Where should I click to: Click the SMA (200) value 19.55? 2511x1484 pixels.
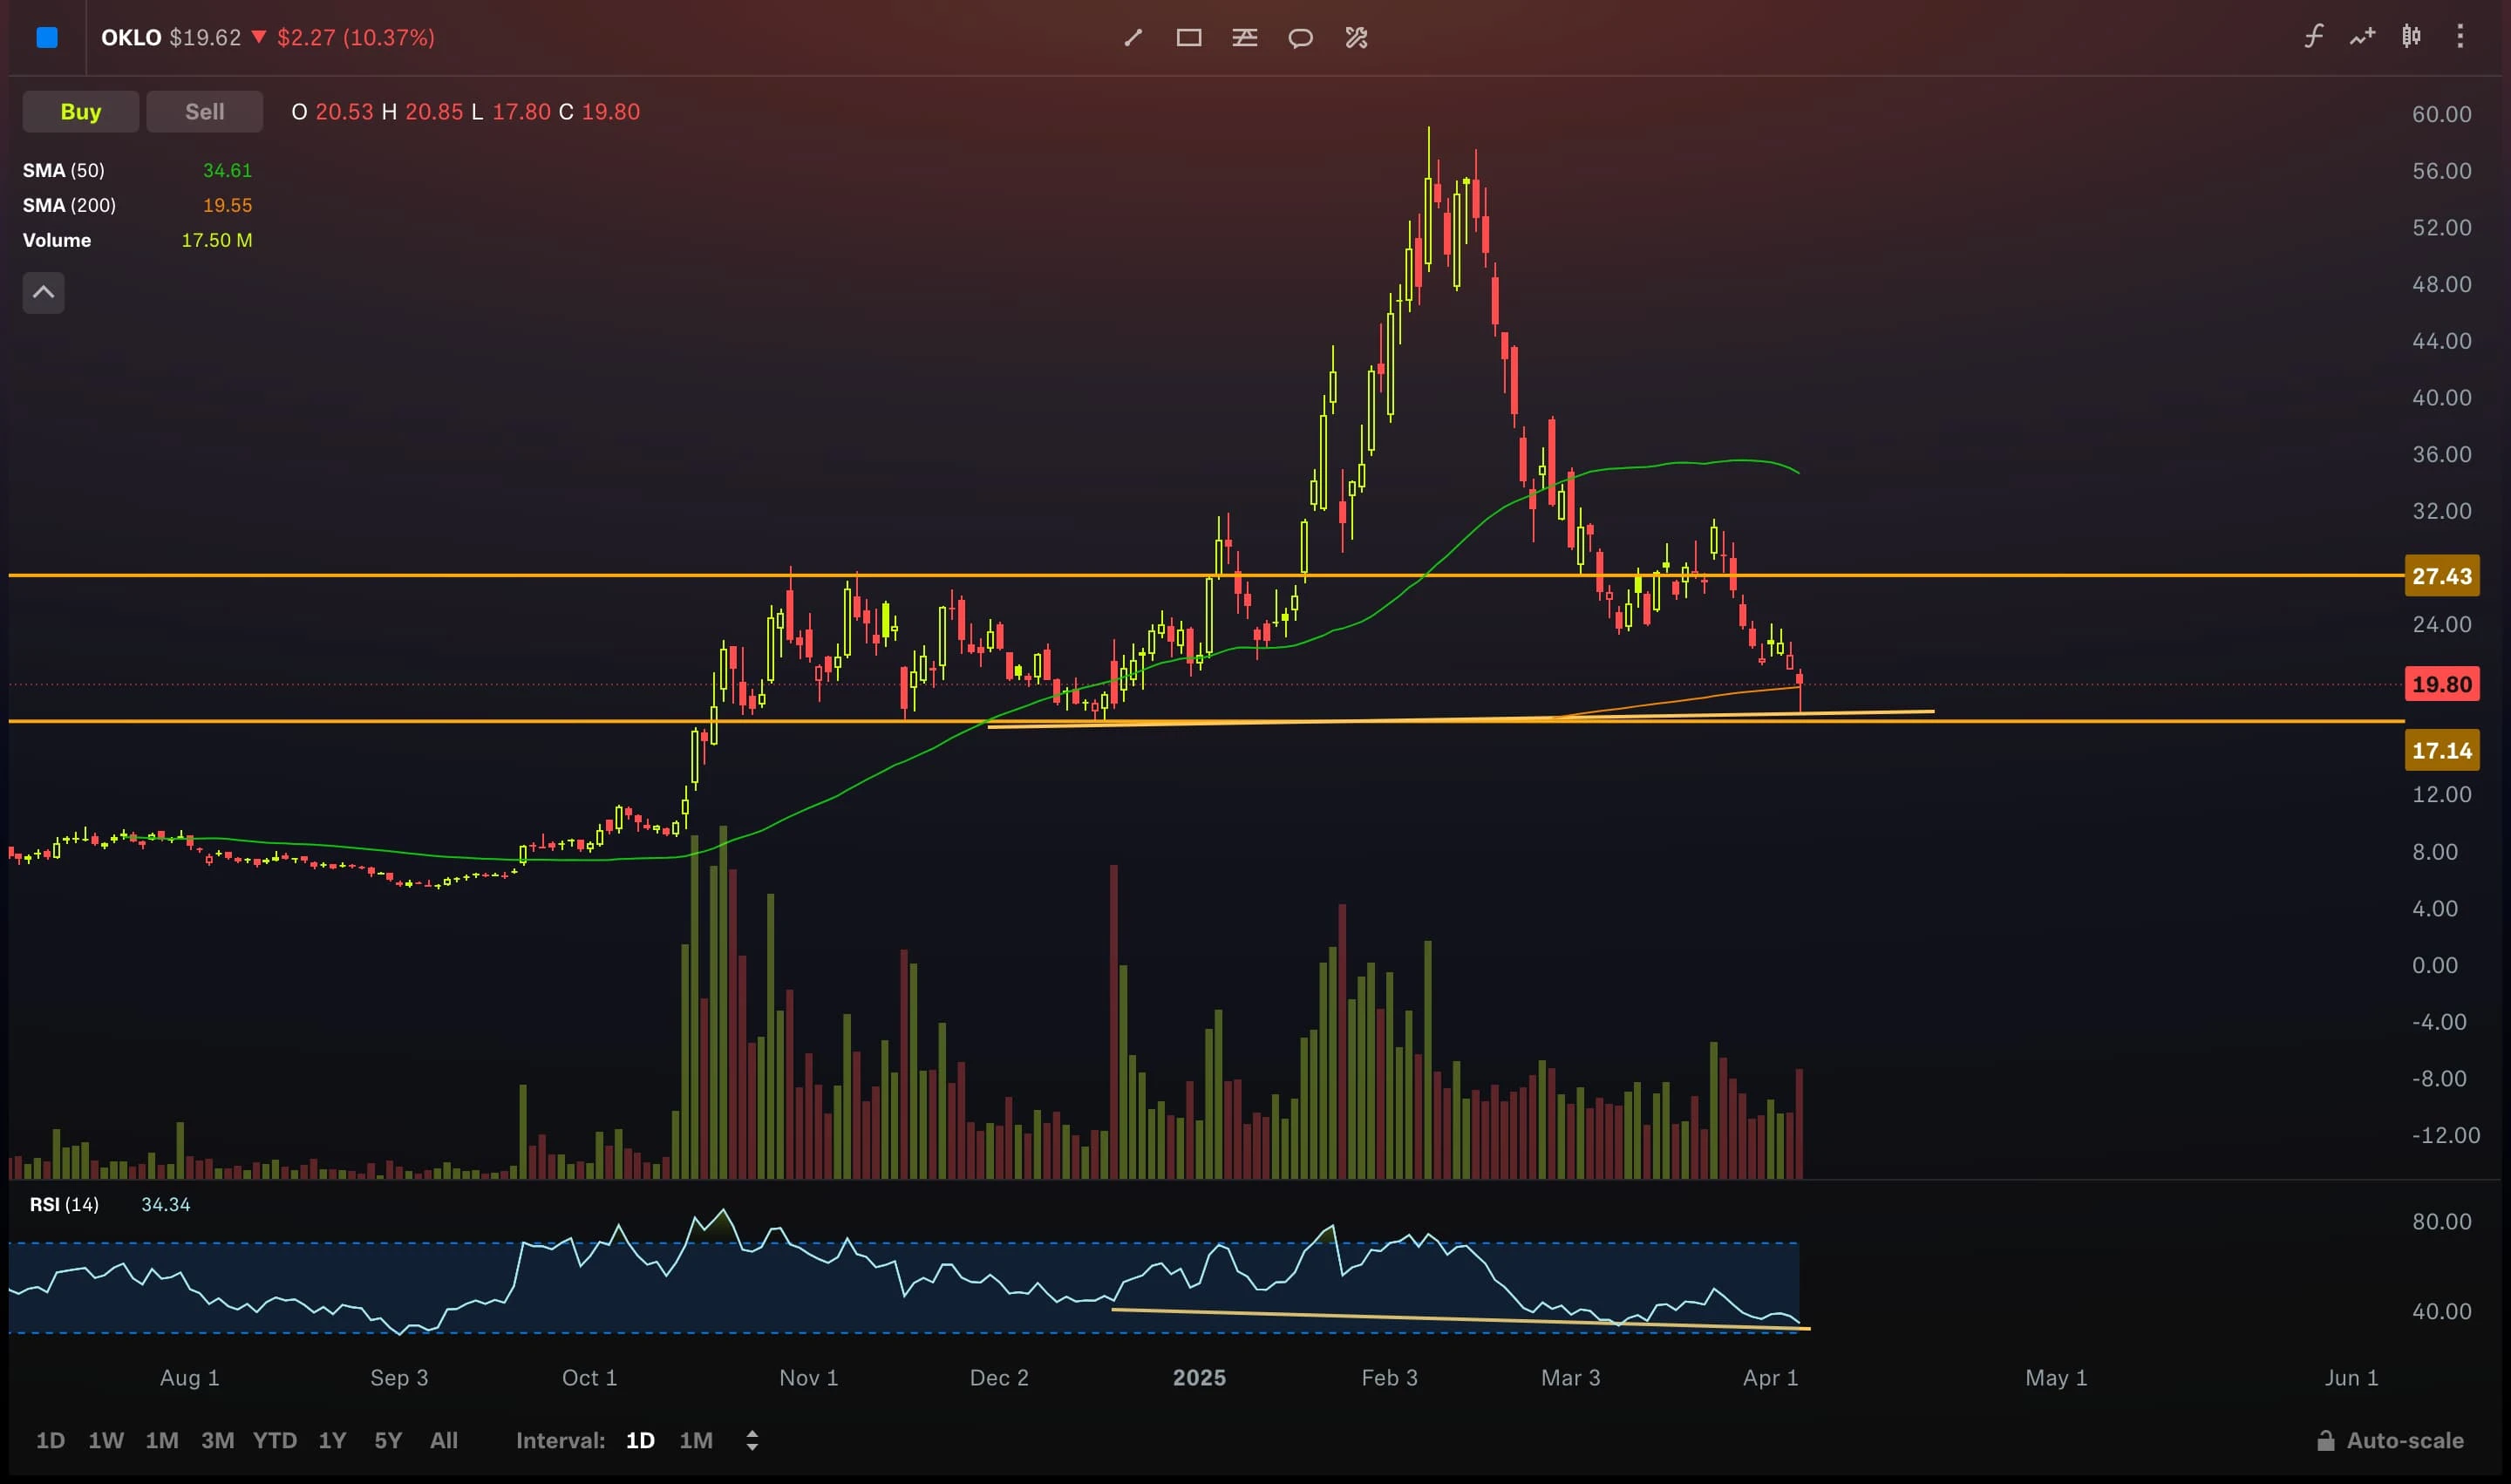coord(228,205)
